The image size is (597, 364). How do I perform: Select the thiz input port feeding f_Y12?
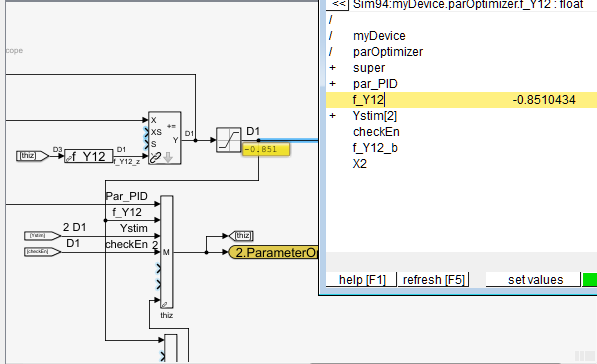pos(32,156)
